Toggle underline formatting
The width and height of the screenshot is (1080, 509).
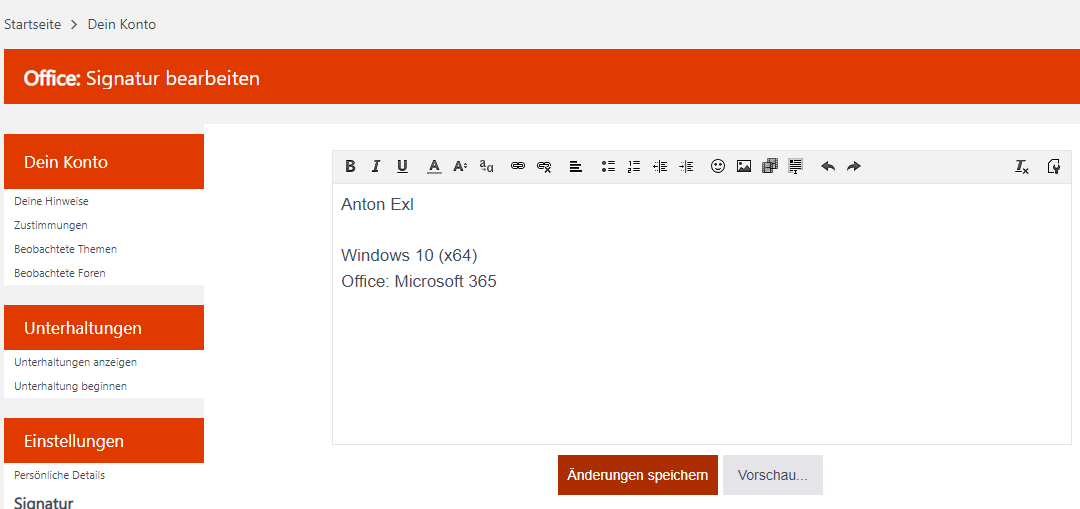pyautogui.click(x=402, y=166)
